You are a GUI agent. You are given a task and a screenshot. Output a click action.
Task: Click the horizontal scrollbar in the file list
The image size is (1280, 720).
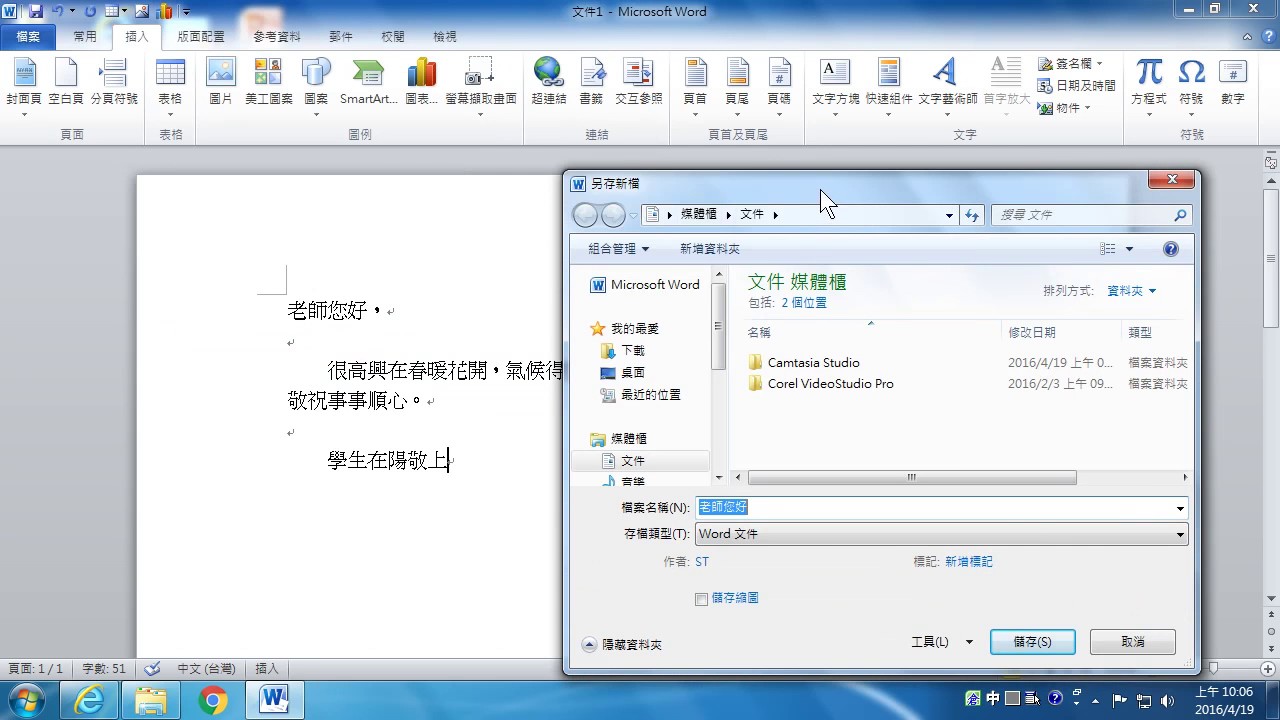911,478
